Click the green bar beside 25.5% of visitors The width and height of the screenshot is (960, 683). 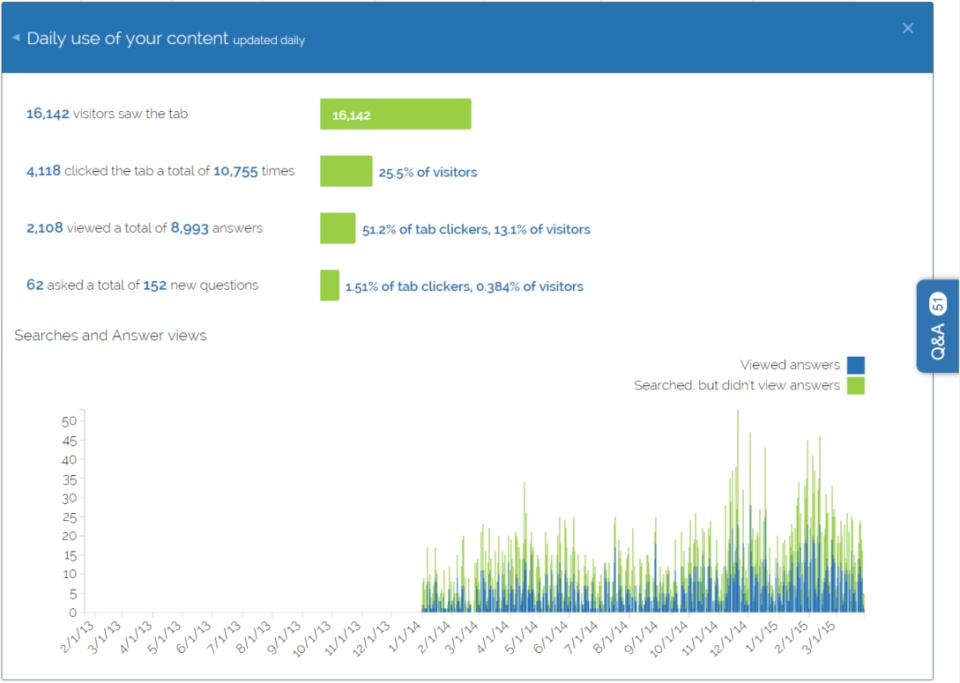[x=346, y=171]
